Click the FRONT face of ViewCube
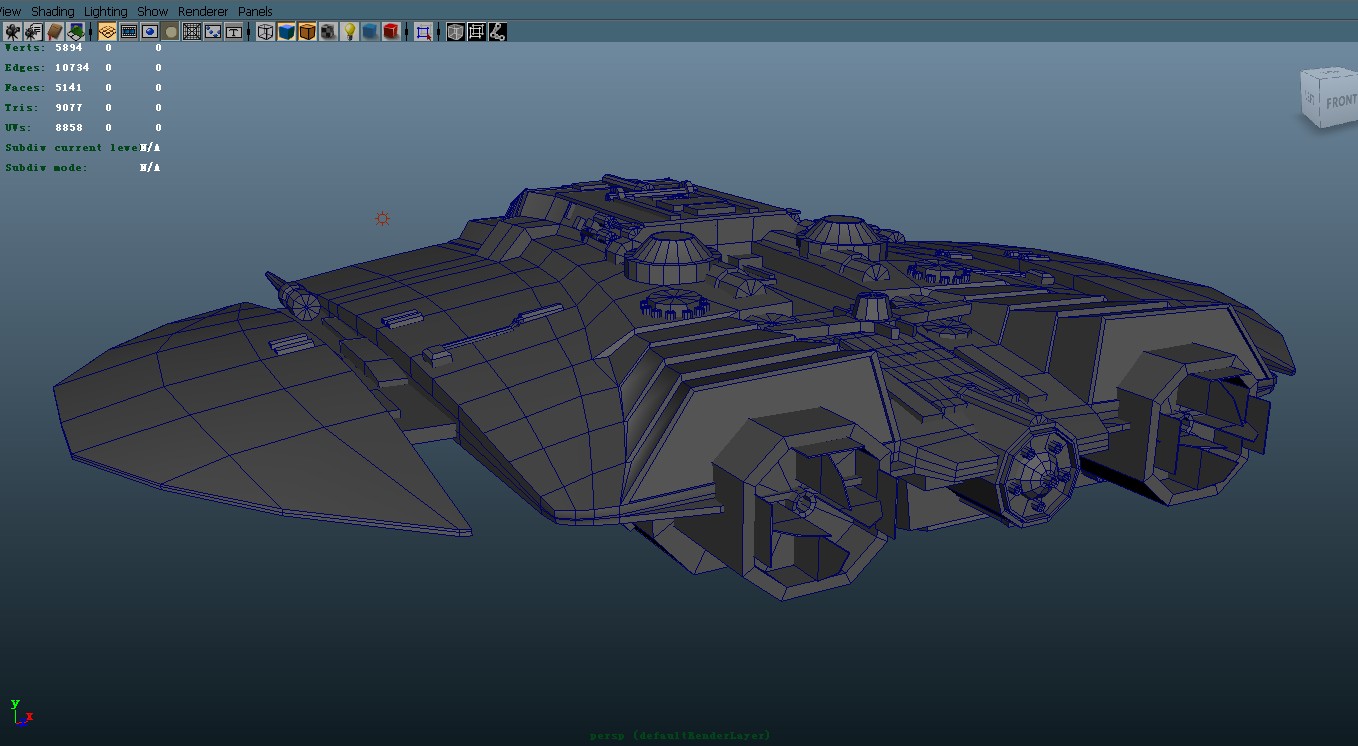The width and height of the screenshot is (1358, 746). pos(1340,101)
